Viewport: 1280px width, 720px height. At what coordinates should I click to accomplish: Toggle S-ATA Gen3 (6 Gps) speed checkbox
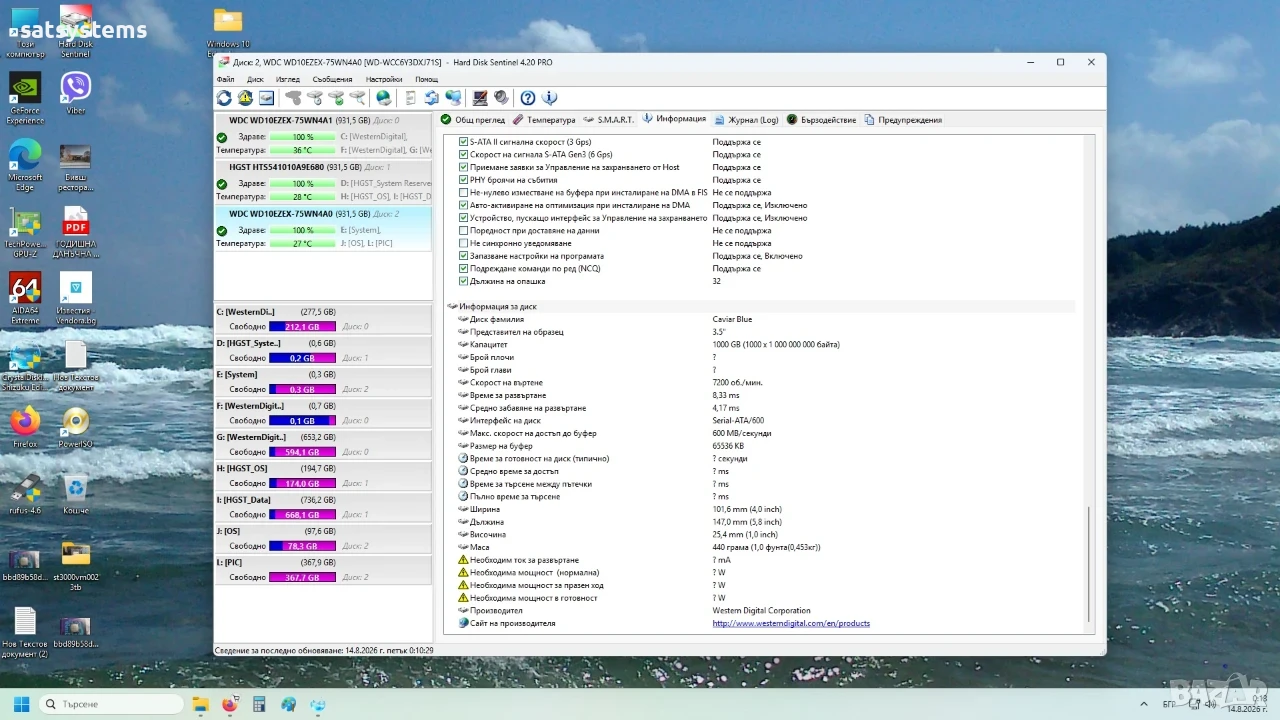(463, 155)
